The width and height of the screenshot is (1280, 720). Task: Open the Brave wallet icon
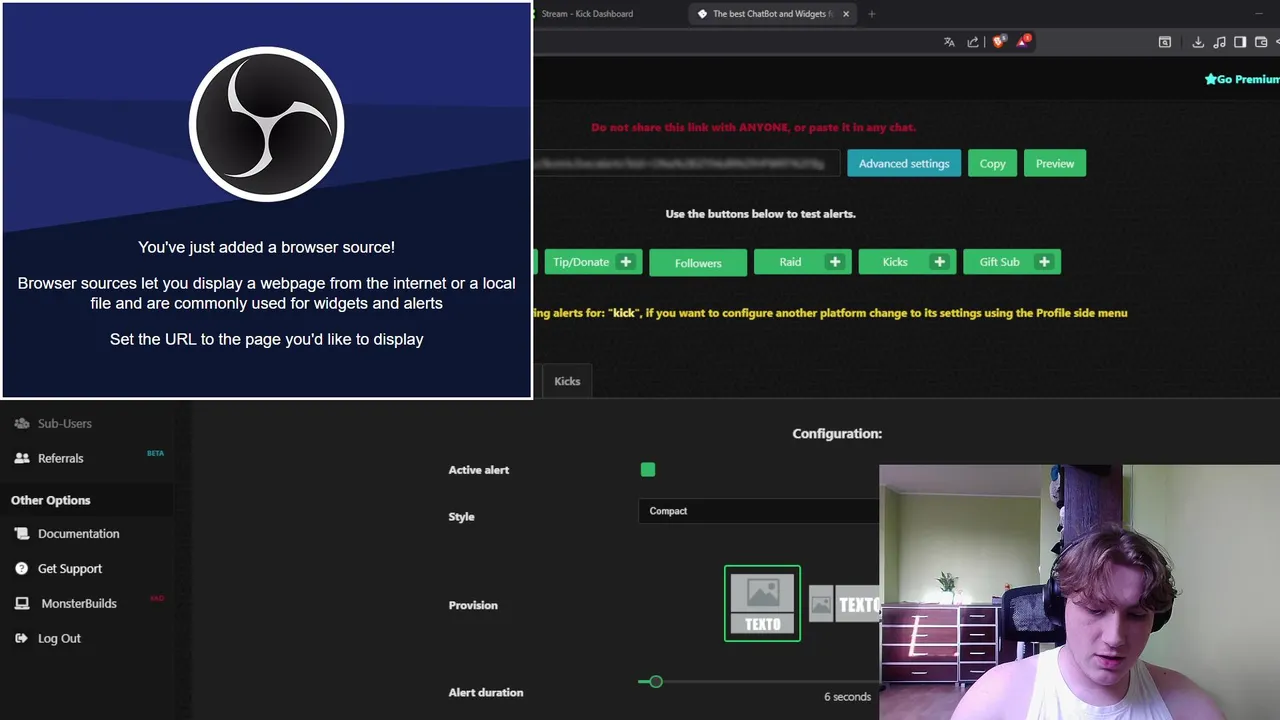(1261, 42)
